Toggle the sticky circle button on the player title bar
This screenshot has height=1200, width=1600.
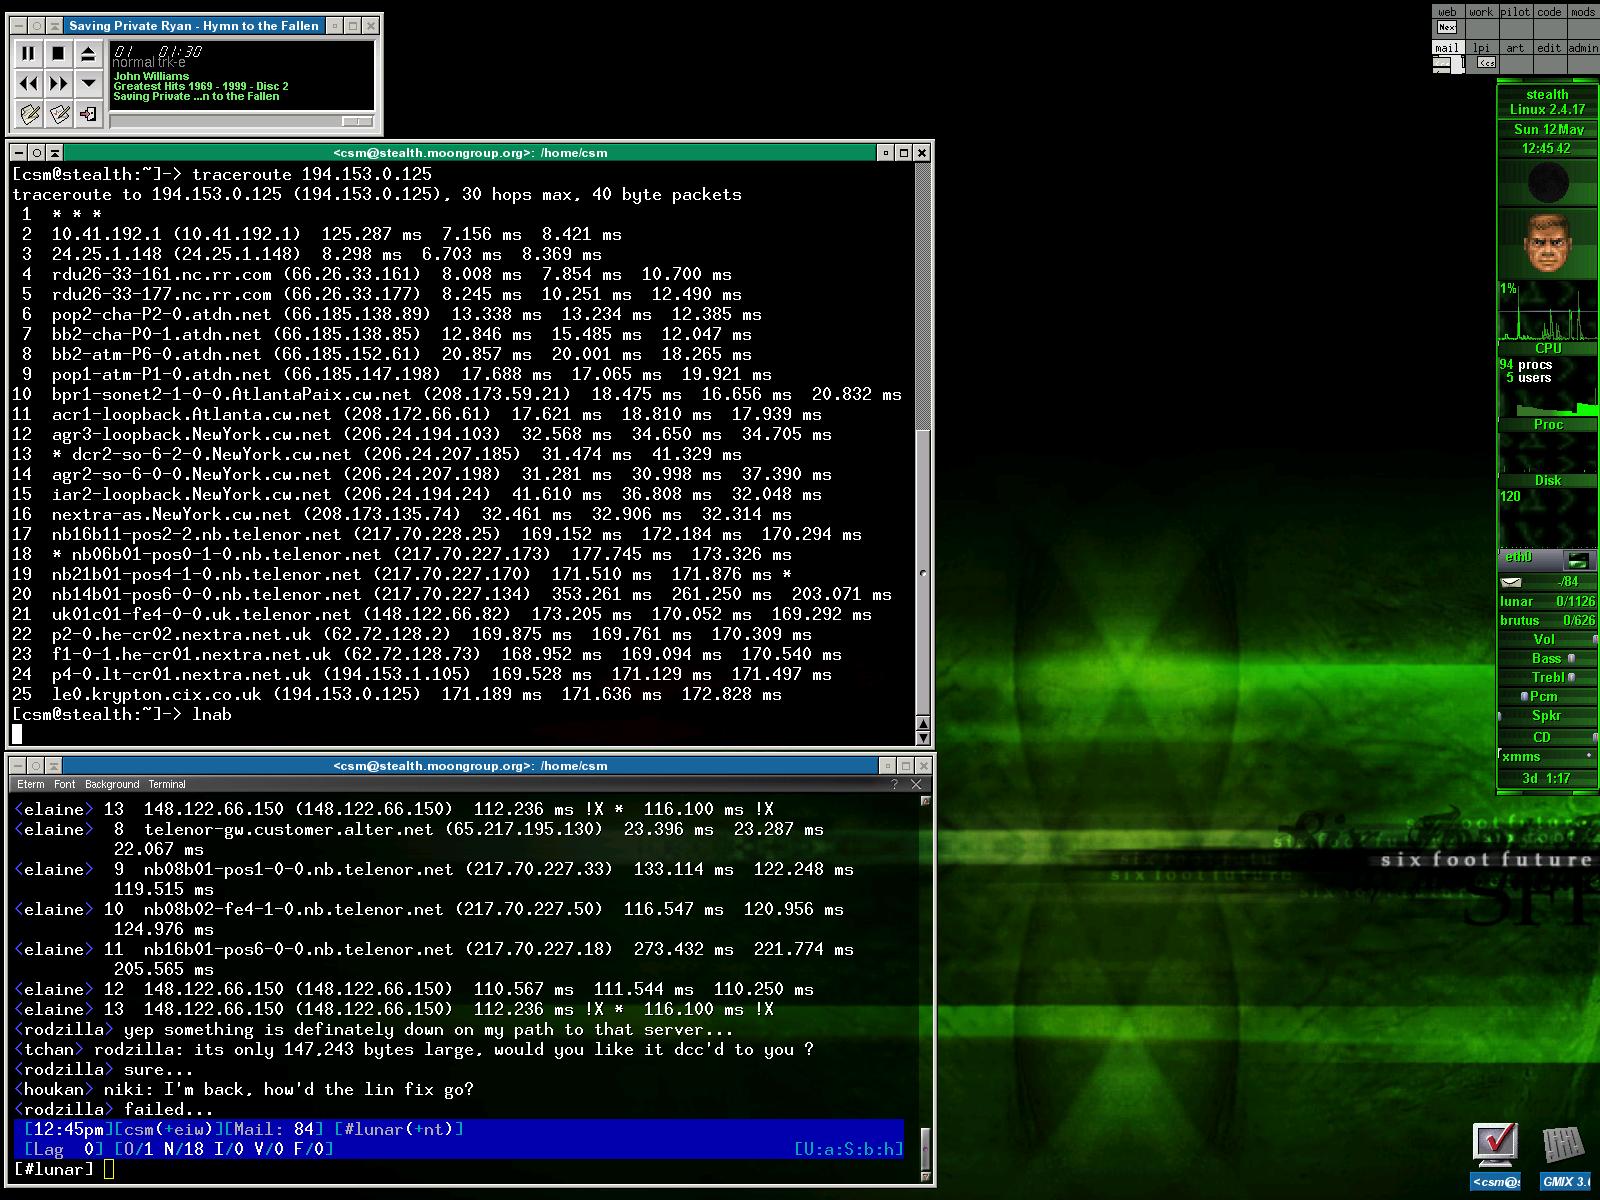click(36, 26)
